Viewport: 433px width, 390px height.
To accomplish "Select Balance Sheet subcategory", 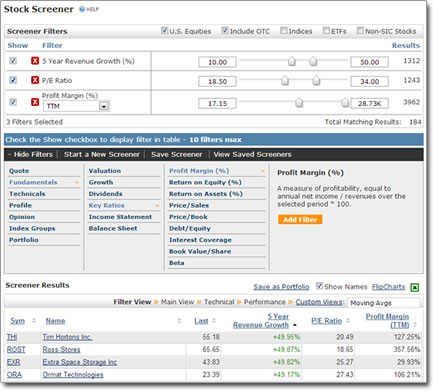I will [x=113, y=228].
